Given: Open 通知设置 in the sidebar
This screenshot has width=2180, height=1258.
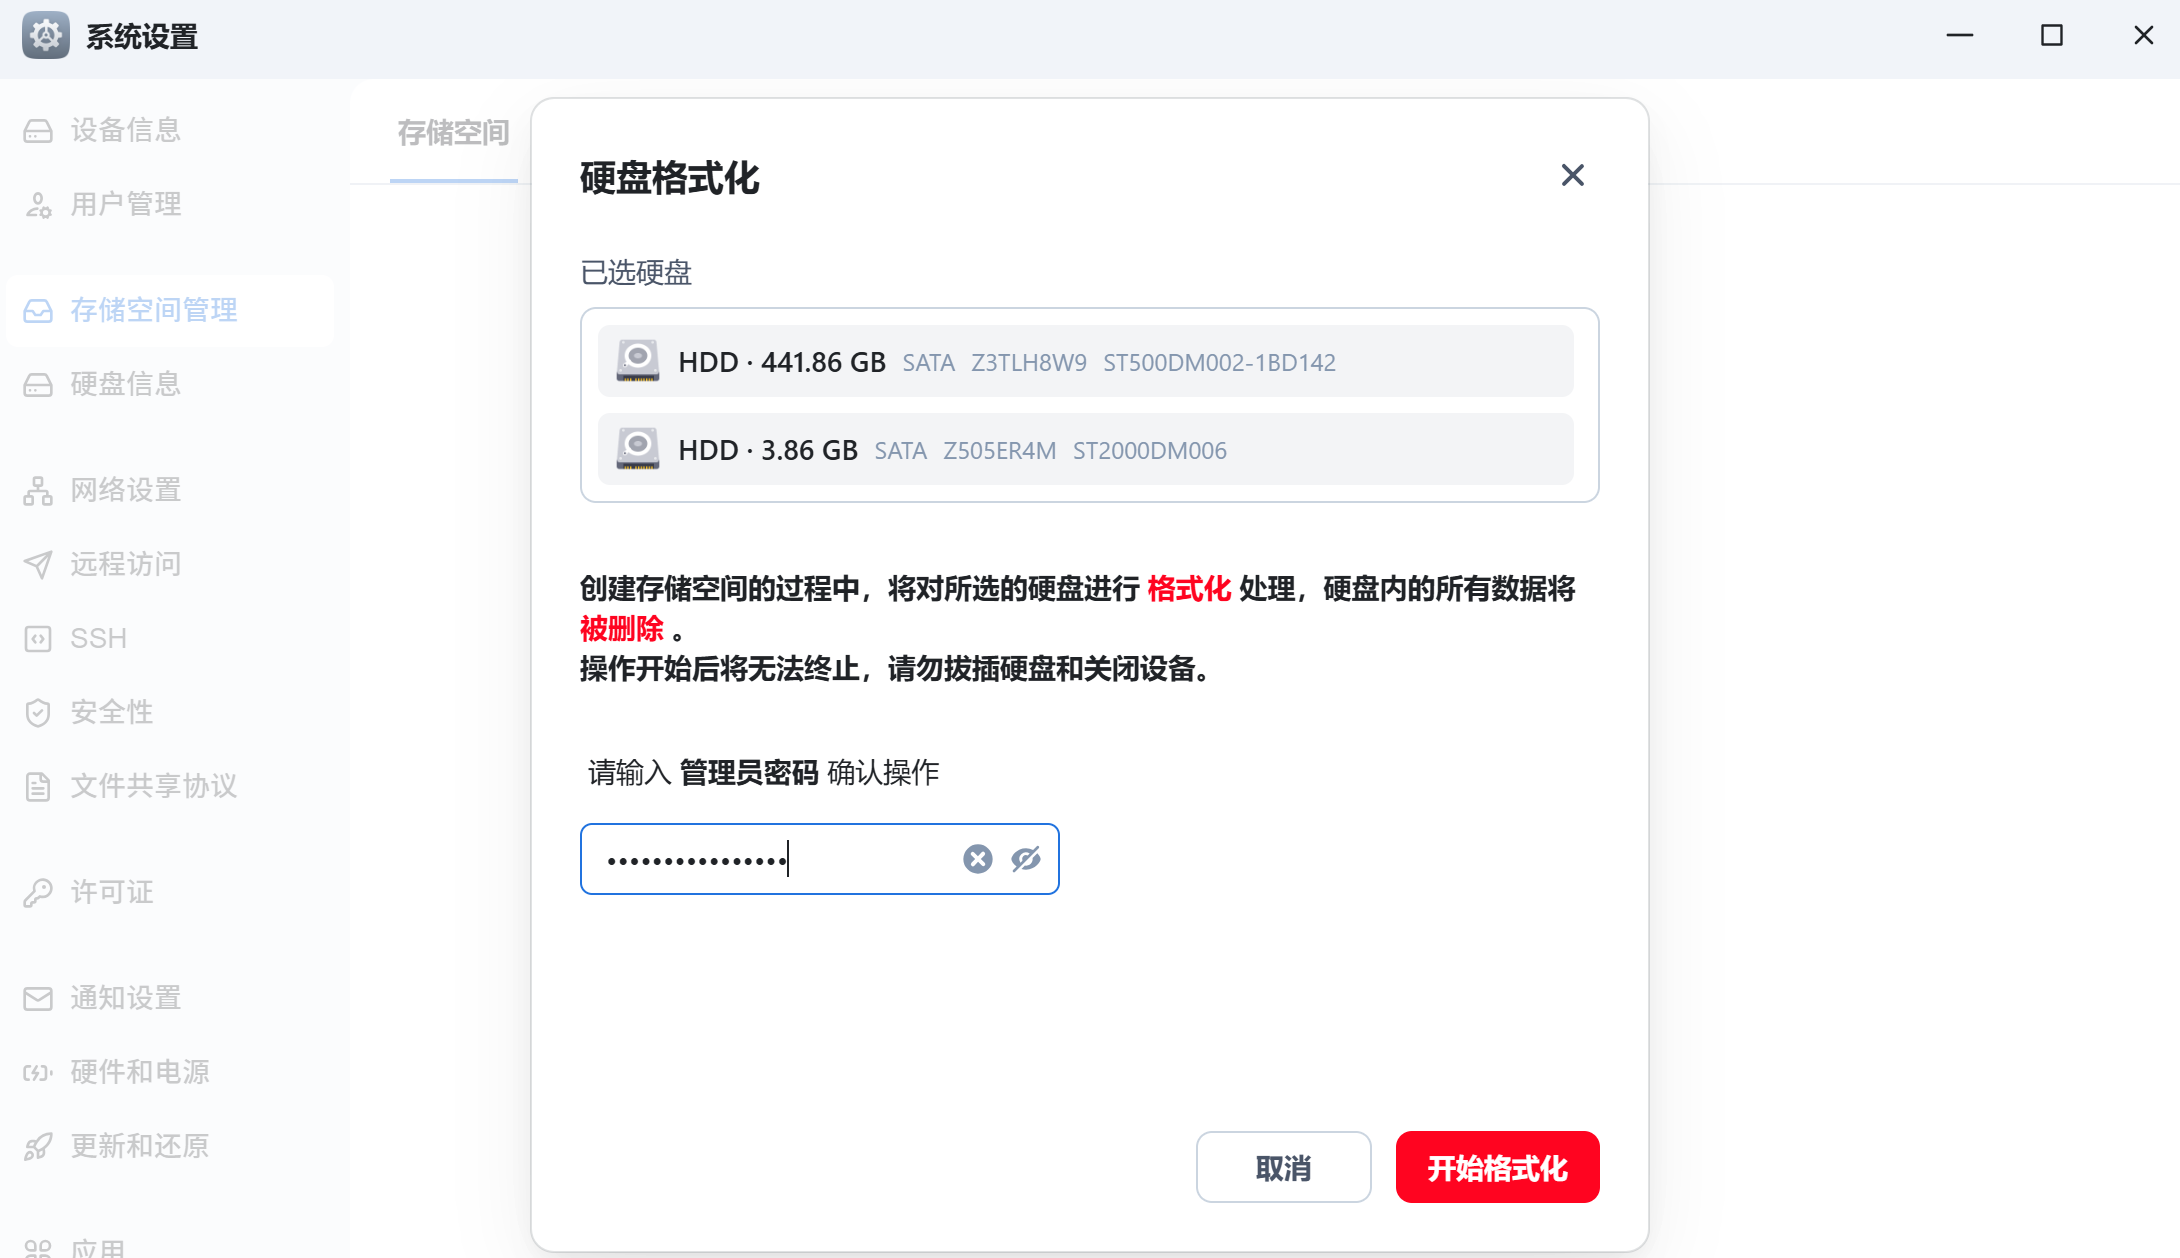Looking at the screenshot, I should click(124, 998).
